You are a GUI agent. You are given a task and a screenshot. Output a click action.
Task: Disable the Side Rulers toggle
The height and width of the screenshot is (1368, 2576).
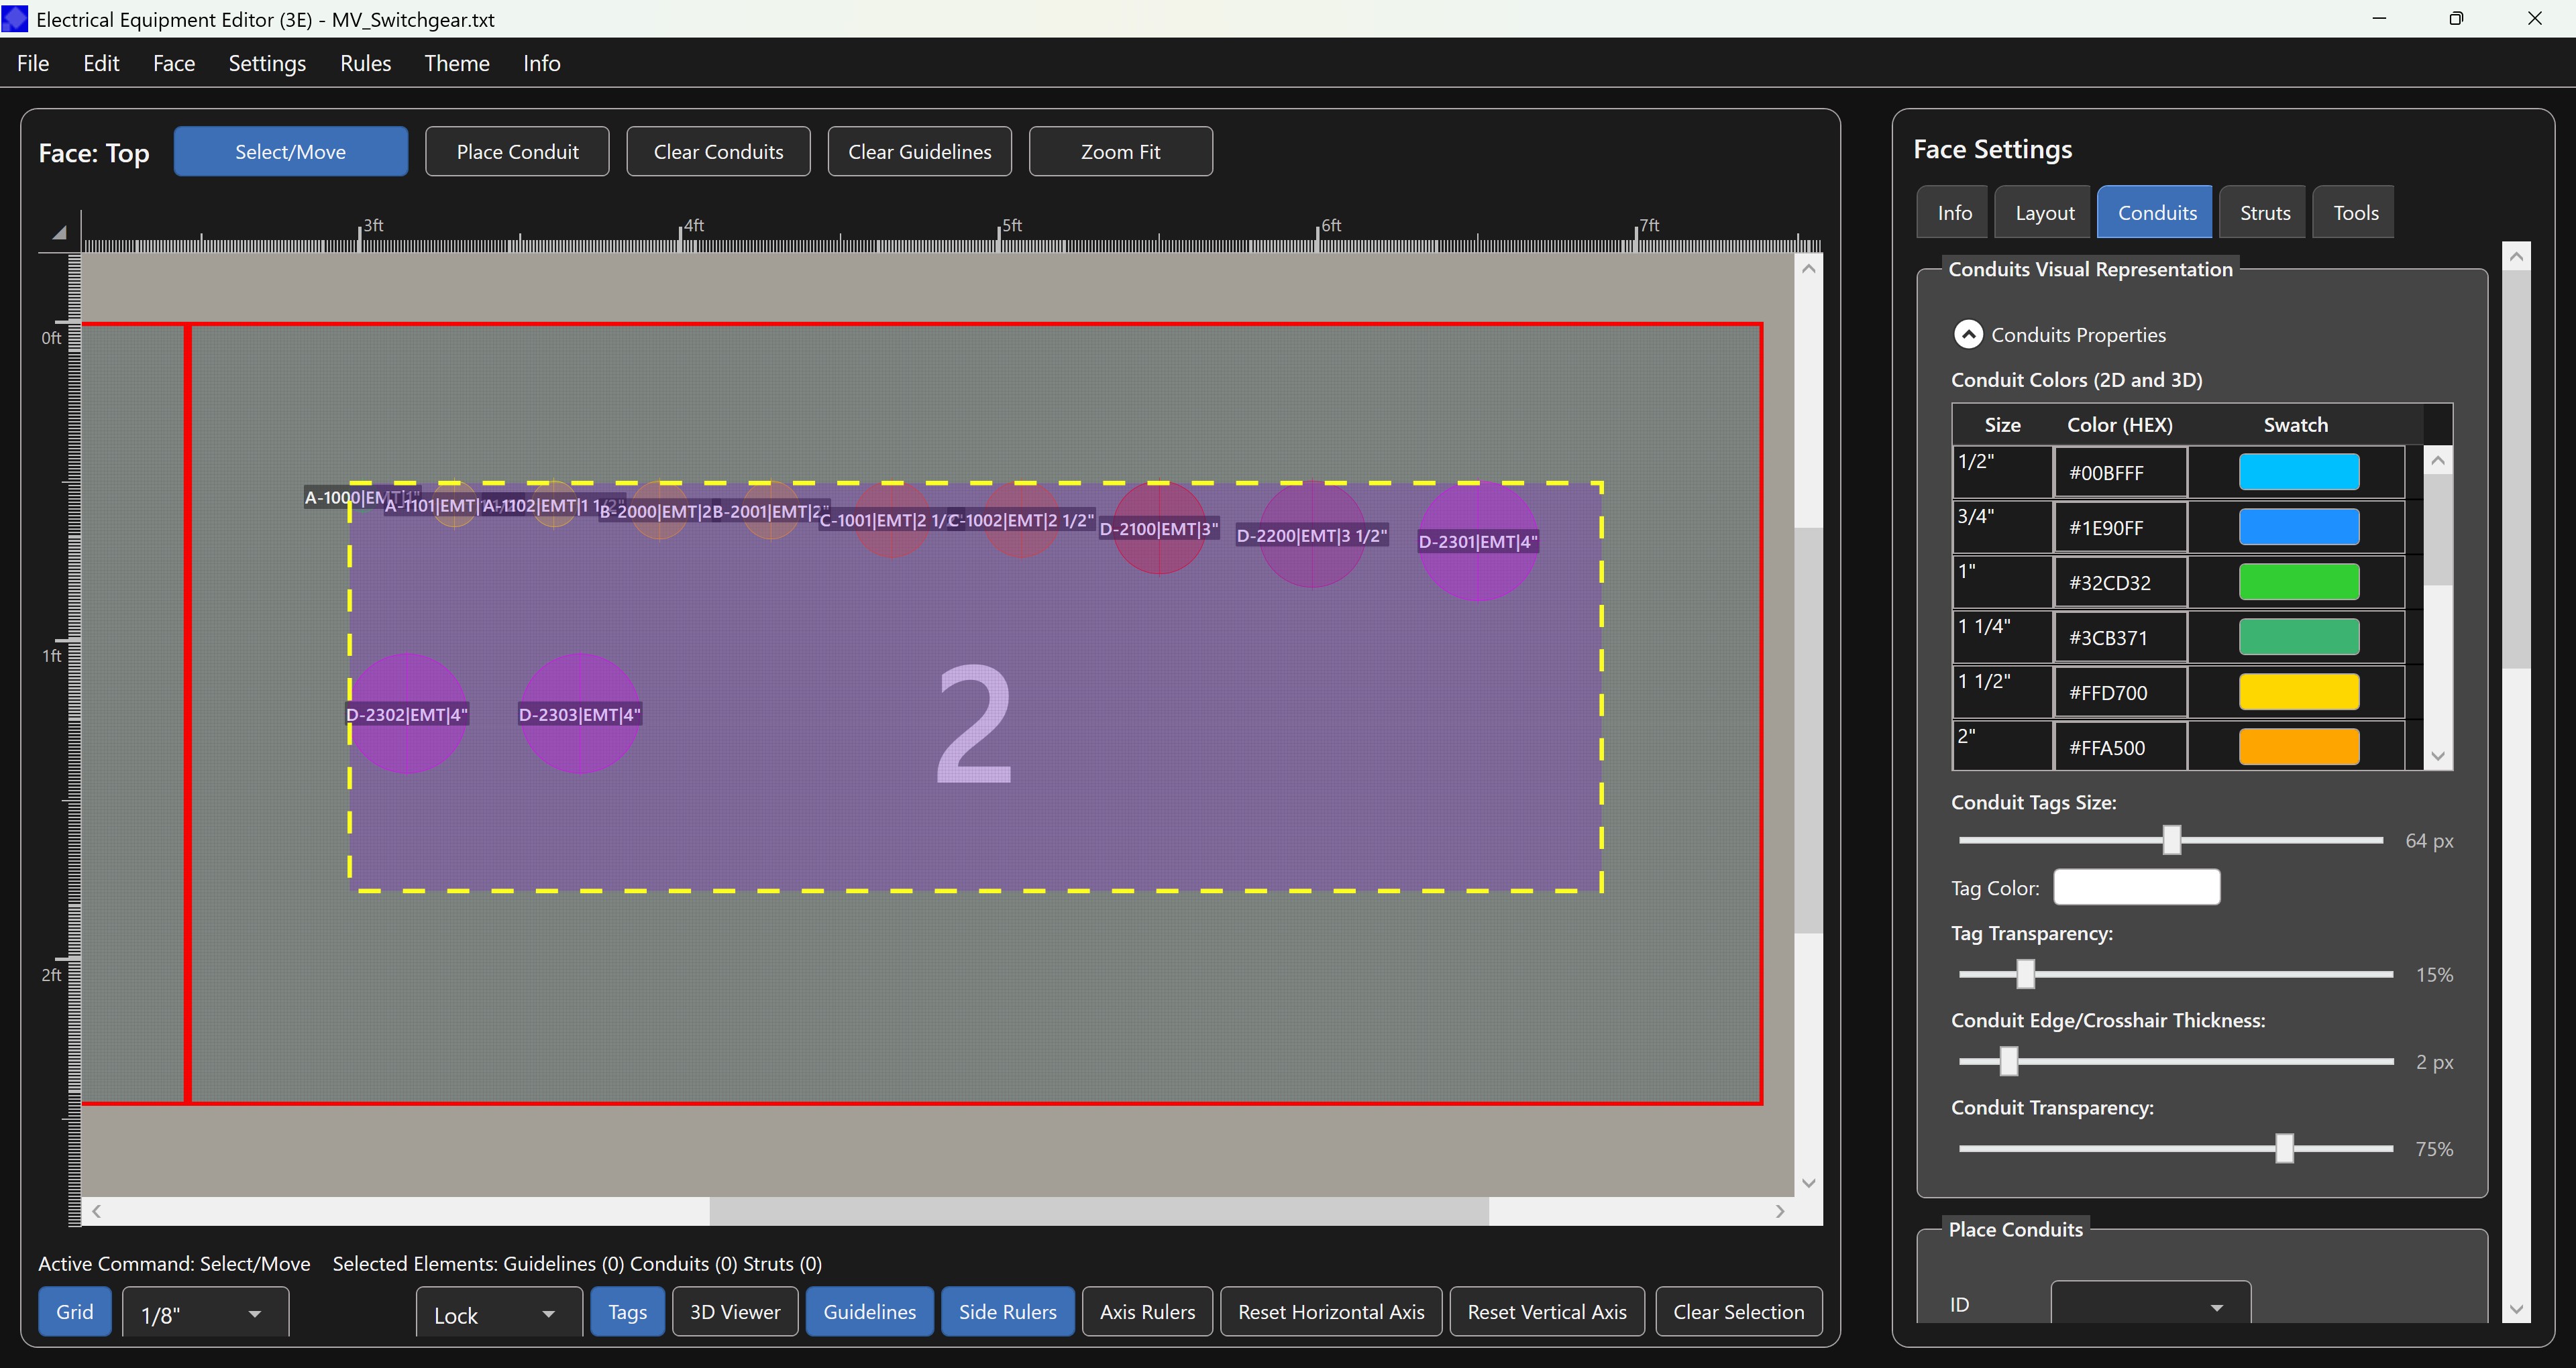click(x=1007, y=1312)
